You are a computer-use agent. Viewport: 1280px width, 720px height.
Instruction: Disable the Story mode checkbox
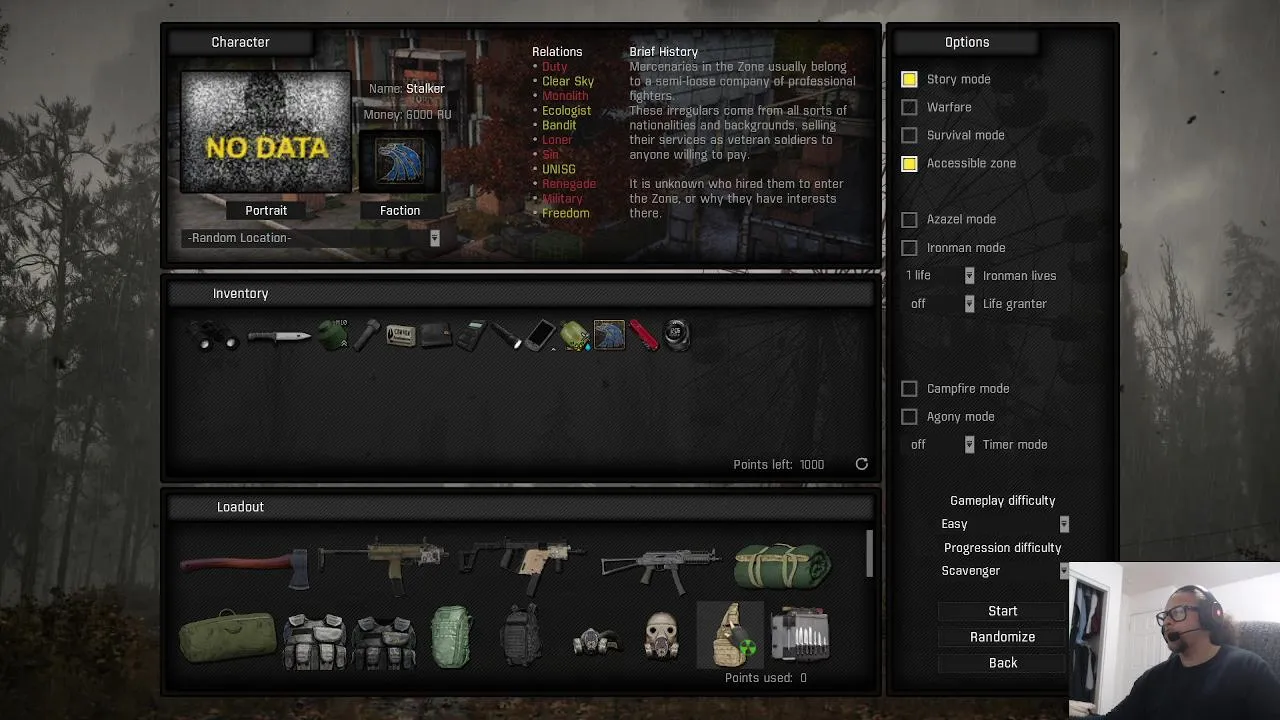909,79
